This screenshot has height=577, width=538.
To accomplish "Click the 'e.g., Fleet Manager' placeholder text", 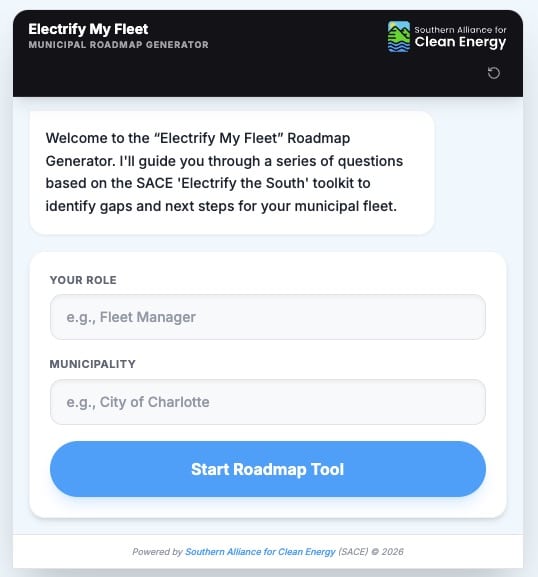I will point(131,317).
